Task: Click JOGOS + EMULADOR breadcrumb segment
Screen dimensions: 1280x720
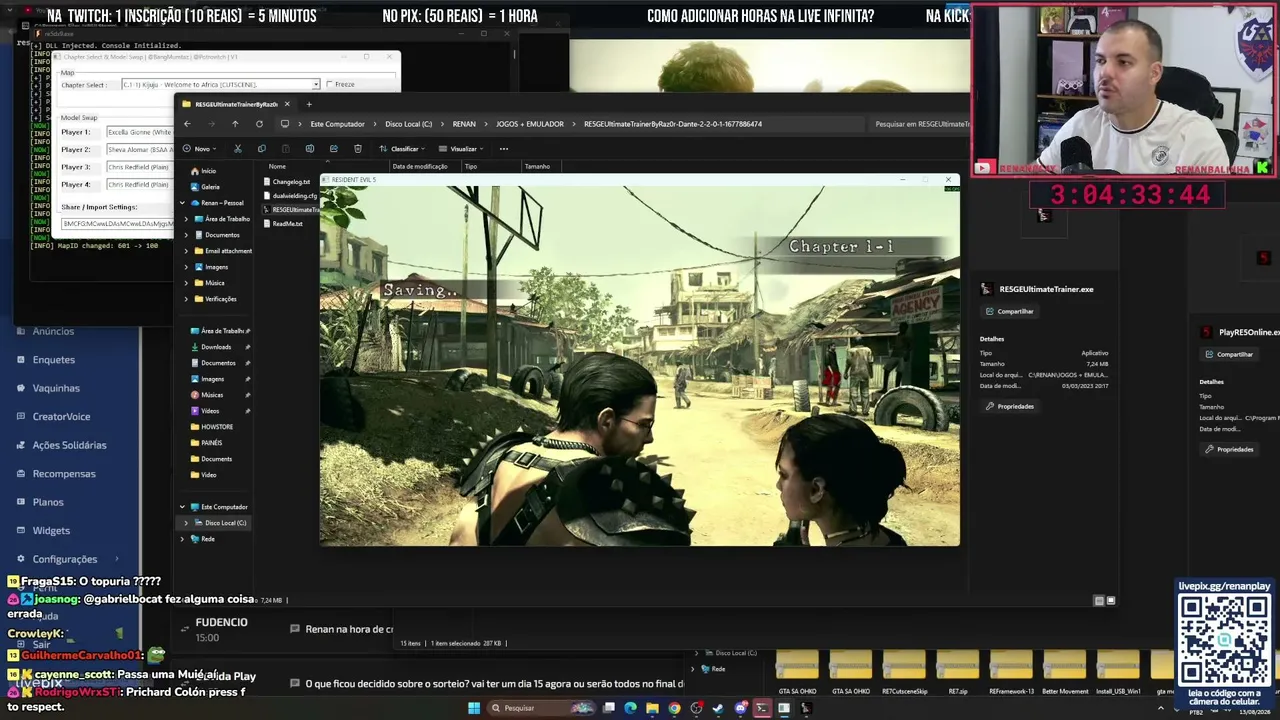Action: coord(530,124)
